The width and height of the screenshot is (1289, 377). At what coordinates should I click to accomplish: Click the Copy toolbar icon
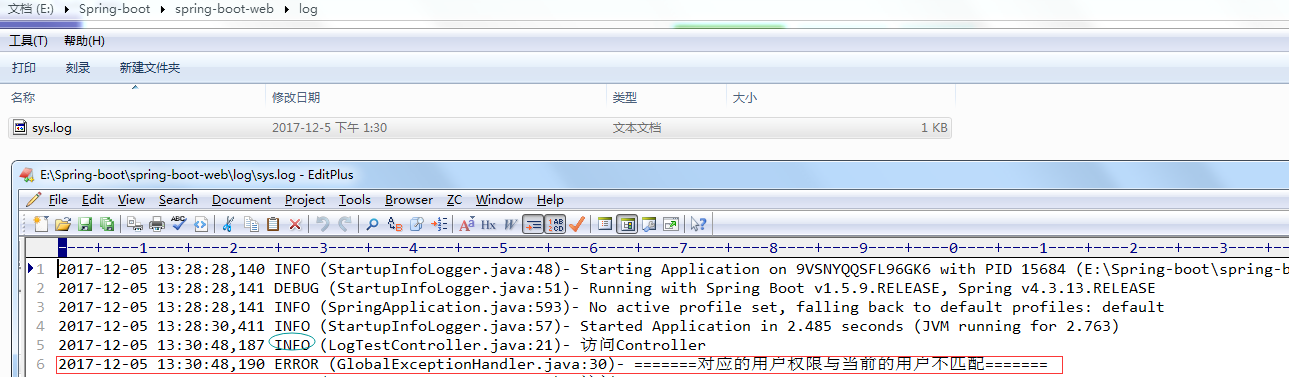(251, 224)
